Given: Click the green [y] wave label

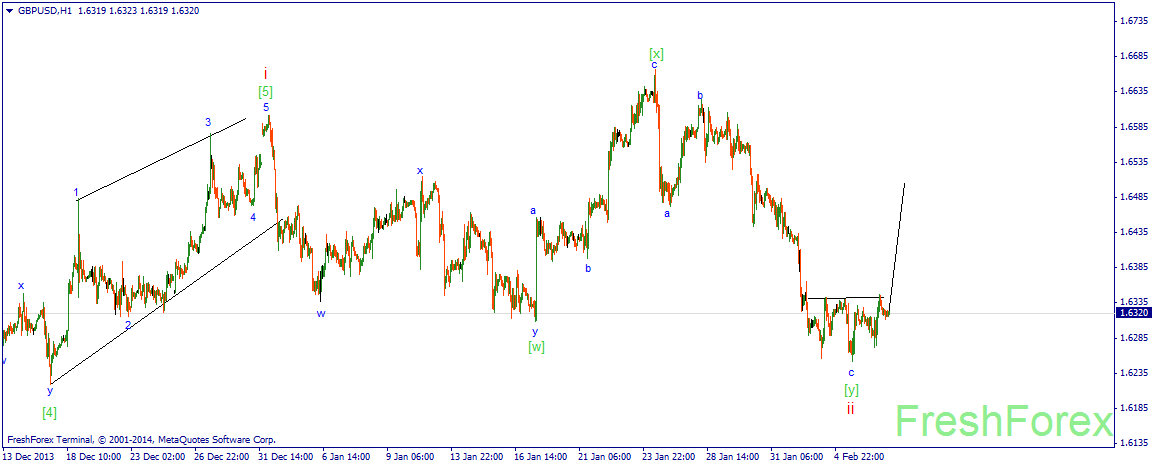Looking at the screenshot, I should pyautogui.click(x=852, y=389).
